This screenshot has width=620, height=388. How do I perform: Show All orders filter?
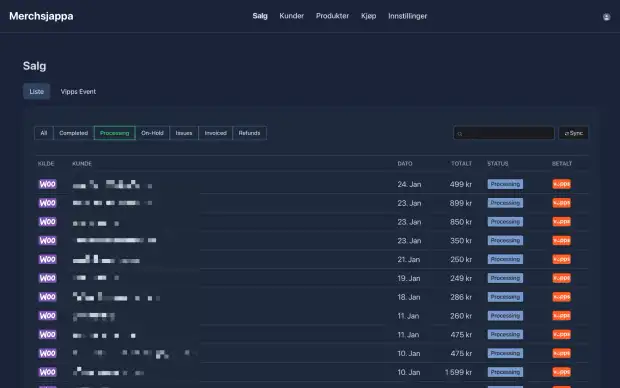coord(44,133)
